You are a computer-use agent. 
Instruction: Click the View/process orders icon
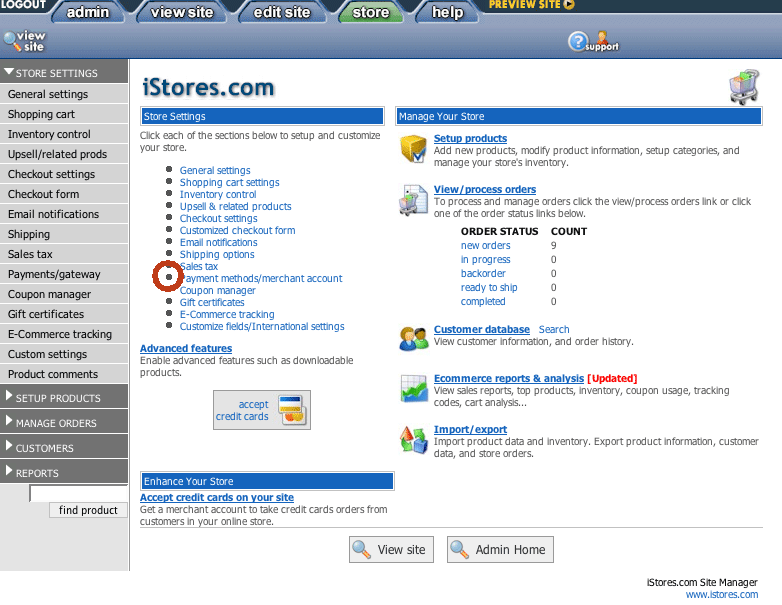click(414, 199)
